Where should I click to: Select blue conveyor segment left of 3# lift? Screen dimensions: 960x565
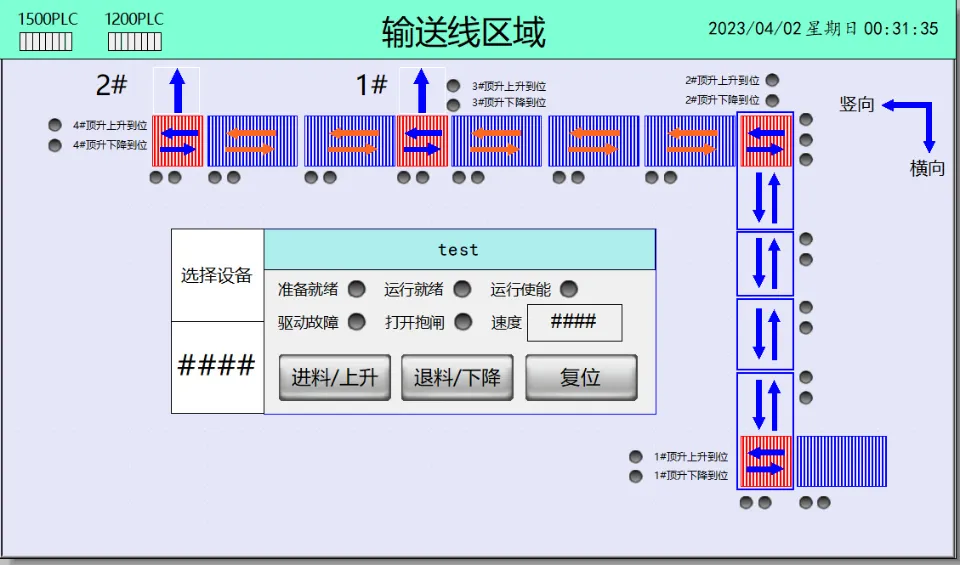[x=350, y=141]
